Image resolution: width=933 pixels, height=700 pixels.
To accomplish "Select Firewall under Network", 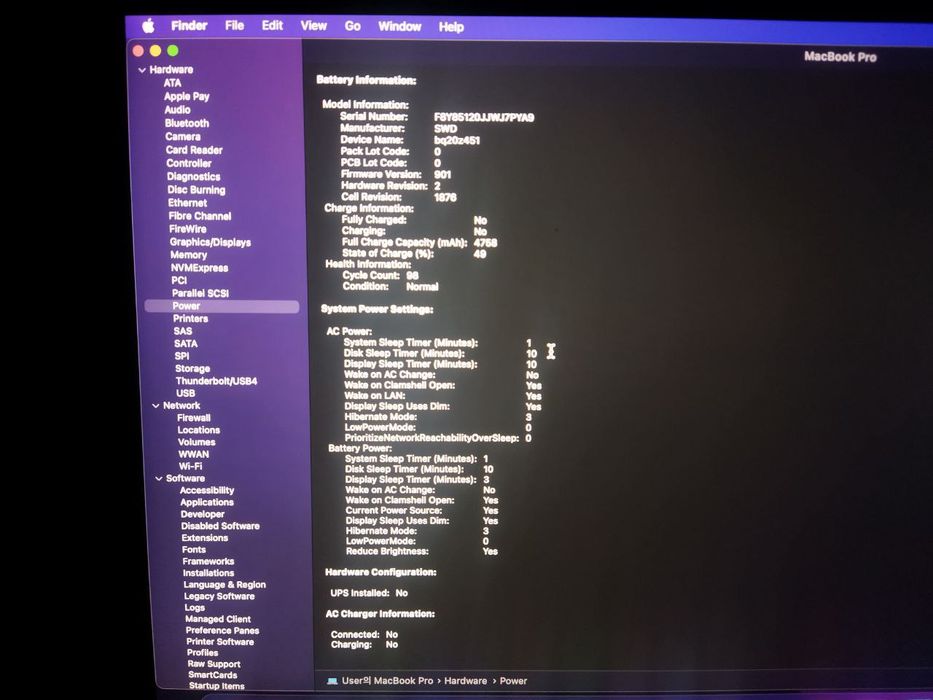I will coord(194,418).
